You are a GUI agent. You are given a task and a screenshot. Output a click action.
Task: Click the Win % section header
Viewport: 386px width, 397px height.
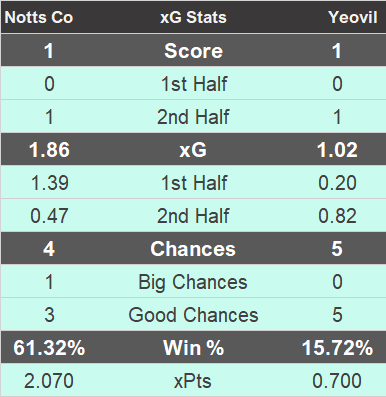[194, 348]
